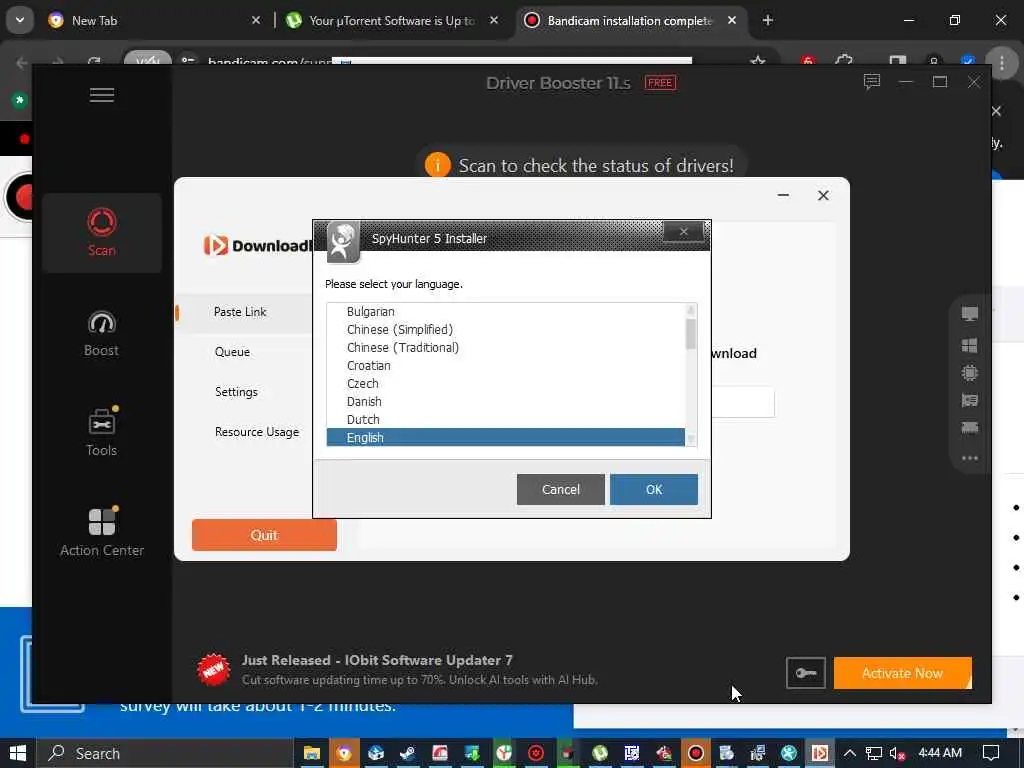The height and width of the screenshot is (768, 1024).
Task: Open Driver Booster hamburger menu
Action: click(102, 95)
